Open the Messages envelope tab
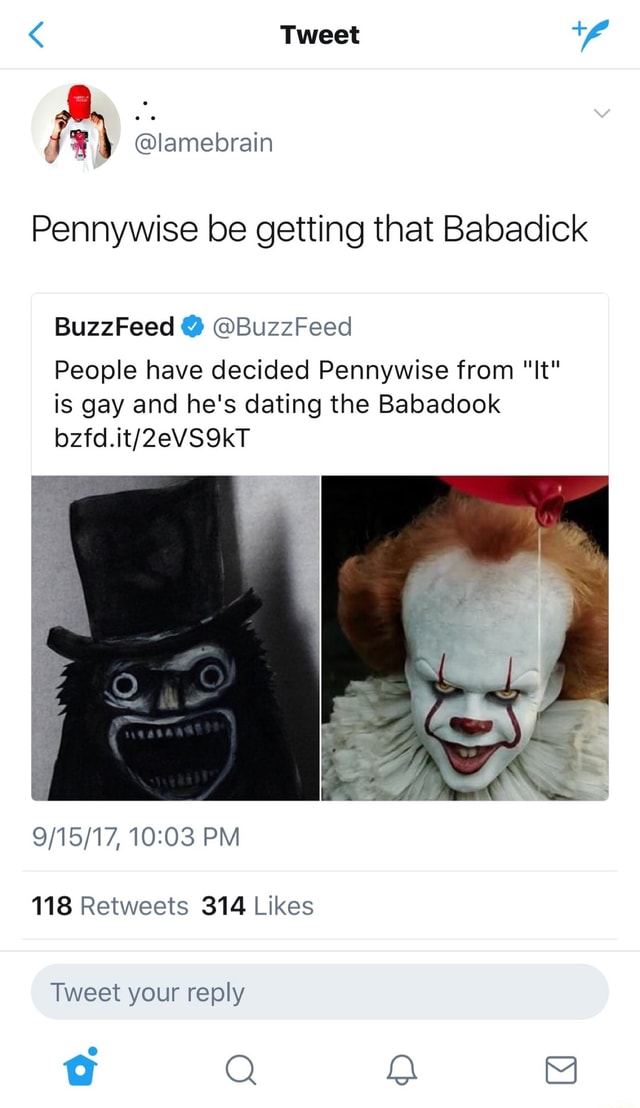 [559, 1071]
